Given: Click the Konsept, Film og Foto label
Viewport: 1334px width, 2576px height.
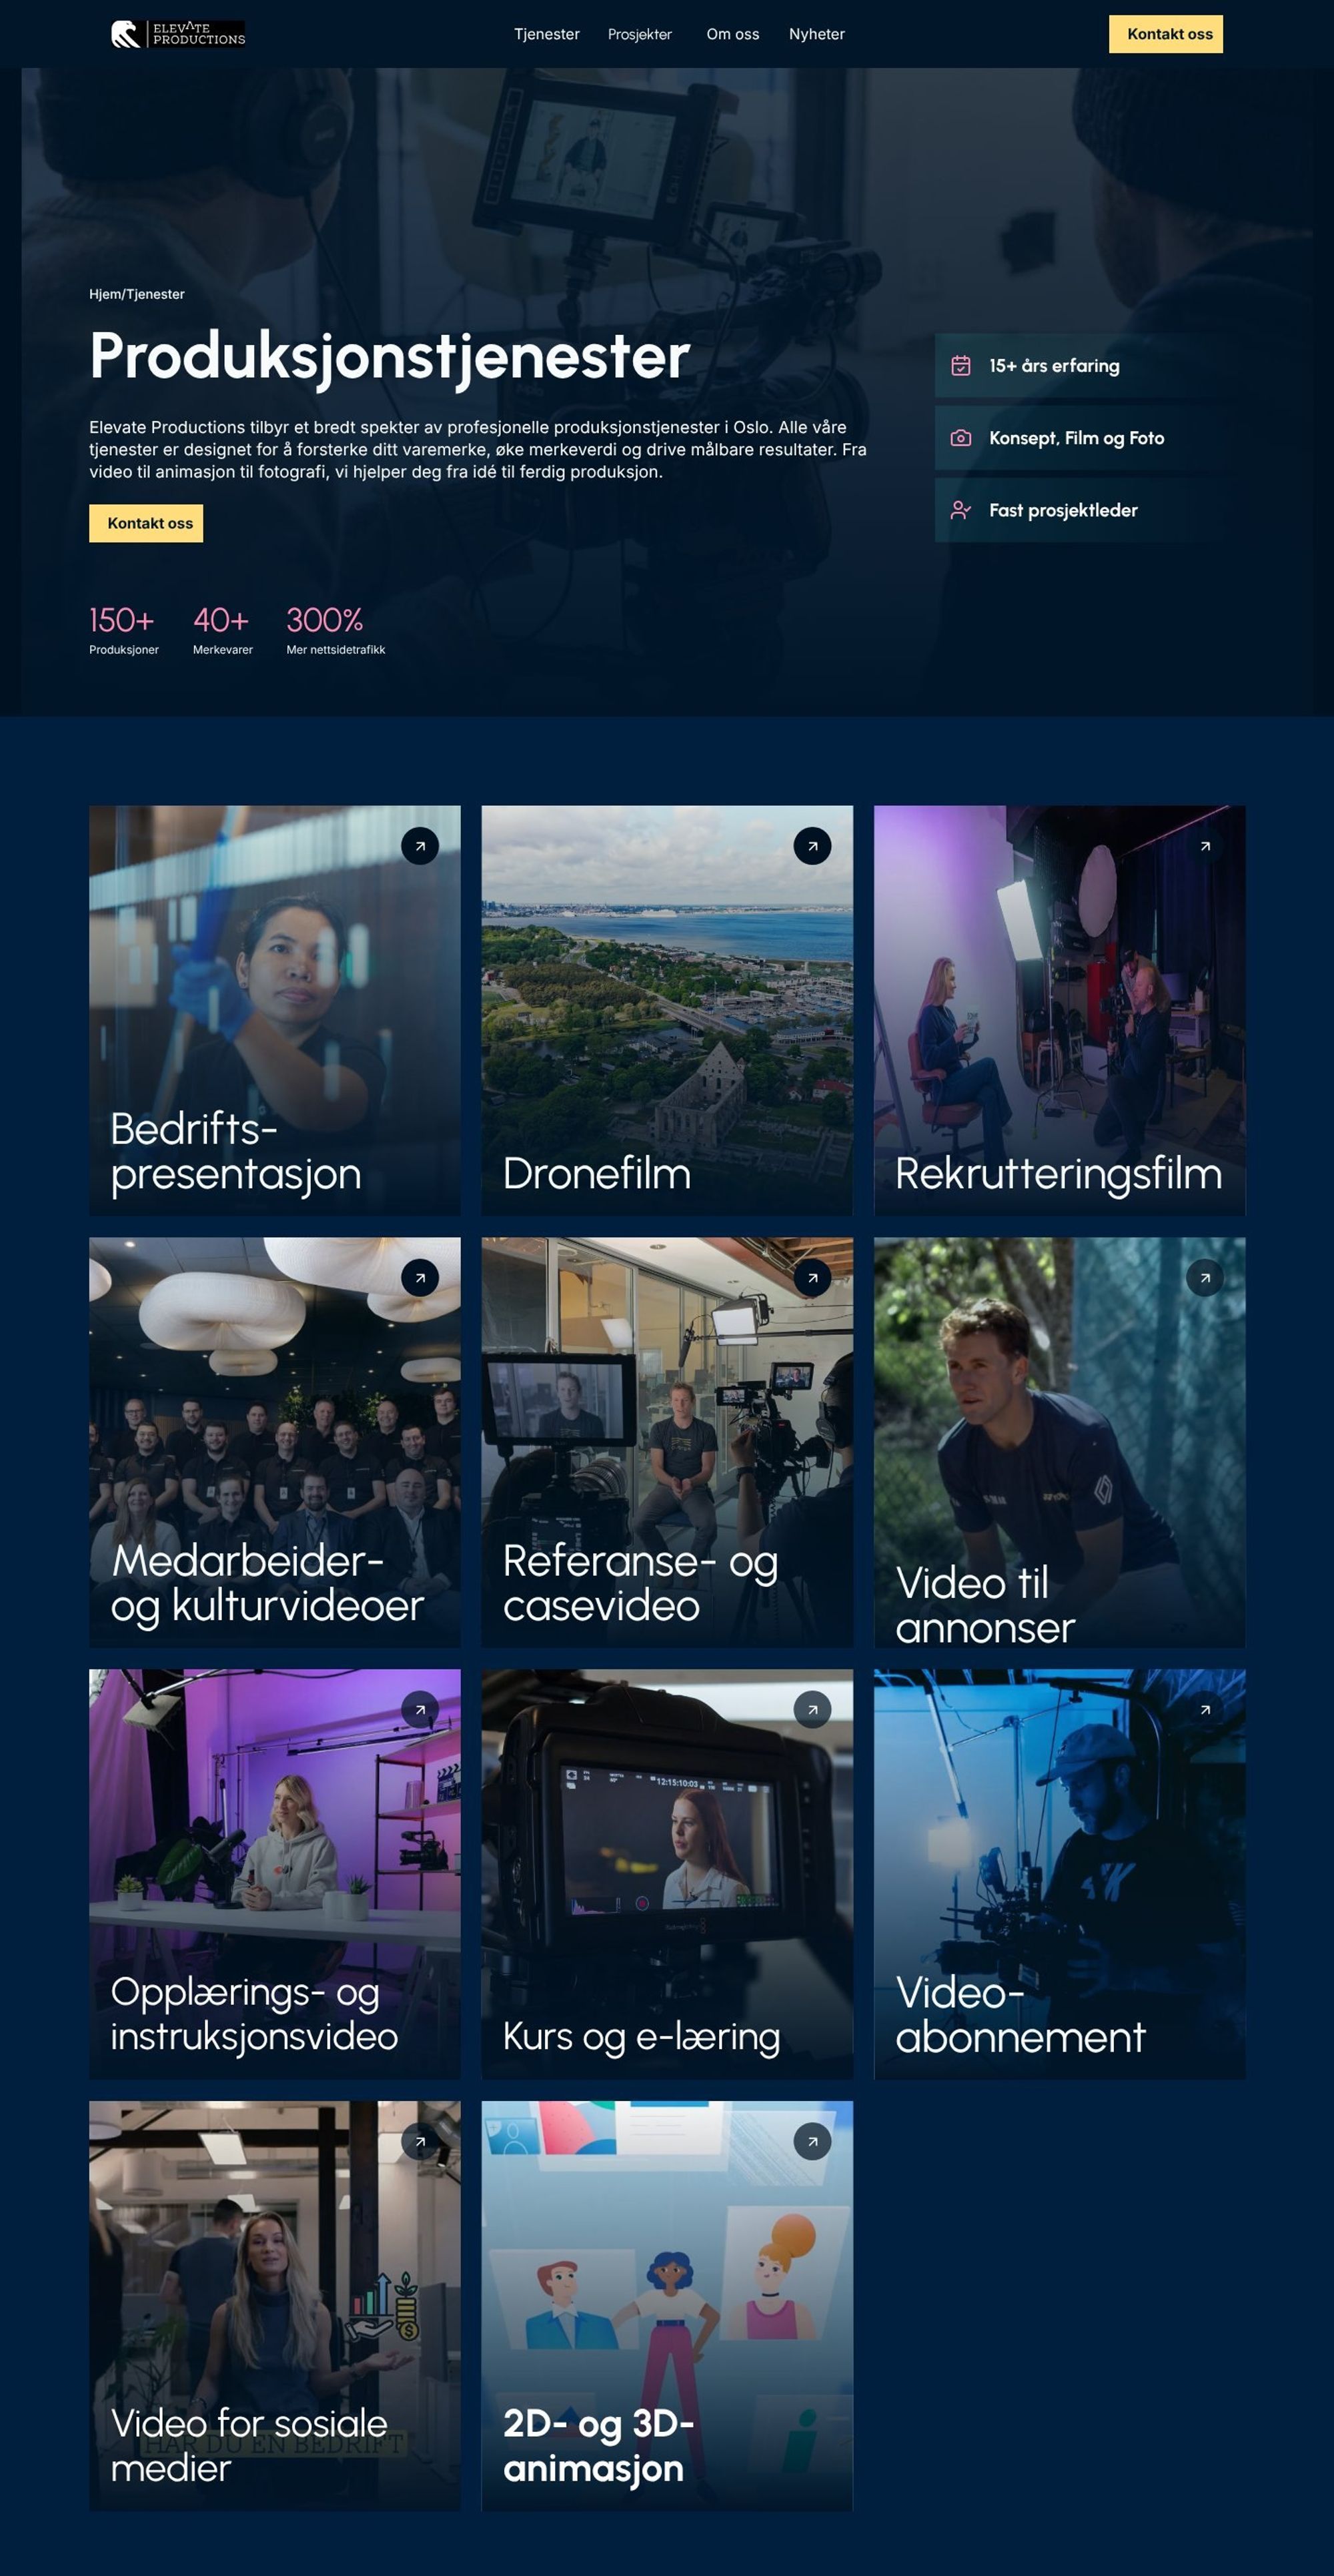Looking at the screenshot, I should coord(1076,438).
